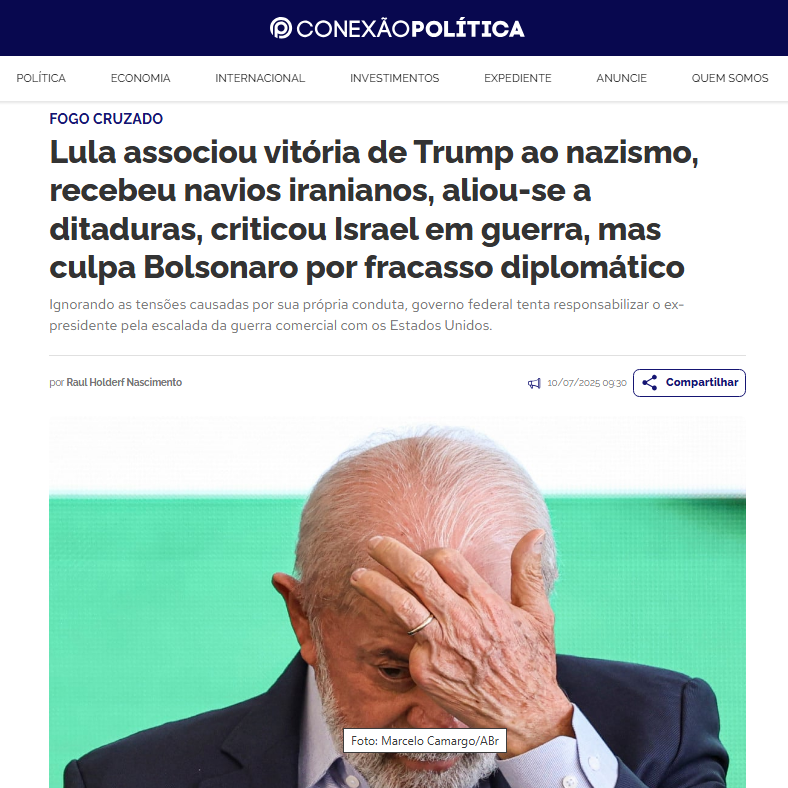The image size is (788, 788).
Task: Open the Expediente page
Action: pyautogui.click(x=518, y=78)
